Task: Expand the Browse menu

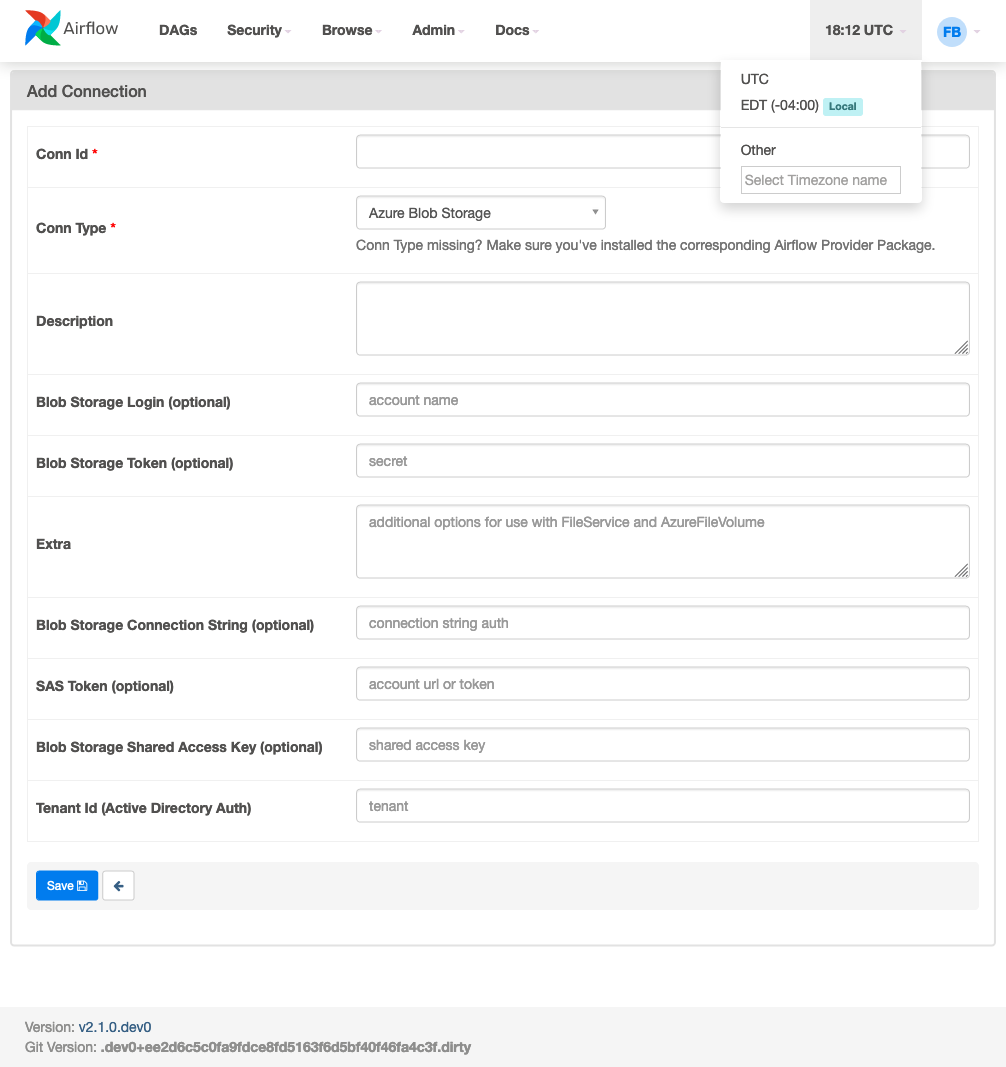Action: pyautogui.click(x=351, y=30)
